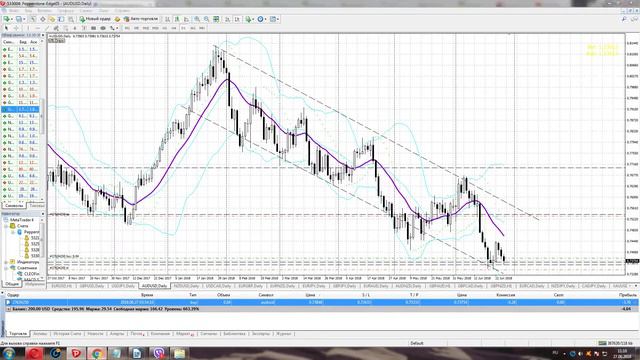640x360 pixels.
Task: Switch to the USDJPY,Daily chart tab
Action: (x=123, y=286)
